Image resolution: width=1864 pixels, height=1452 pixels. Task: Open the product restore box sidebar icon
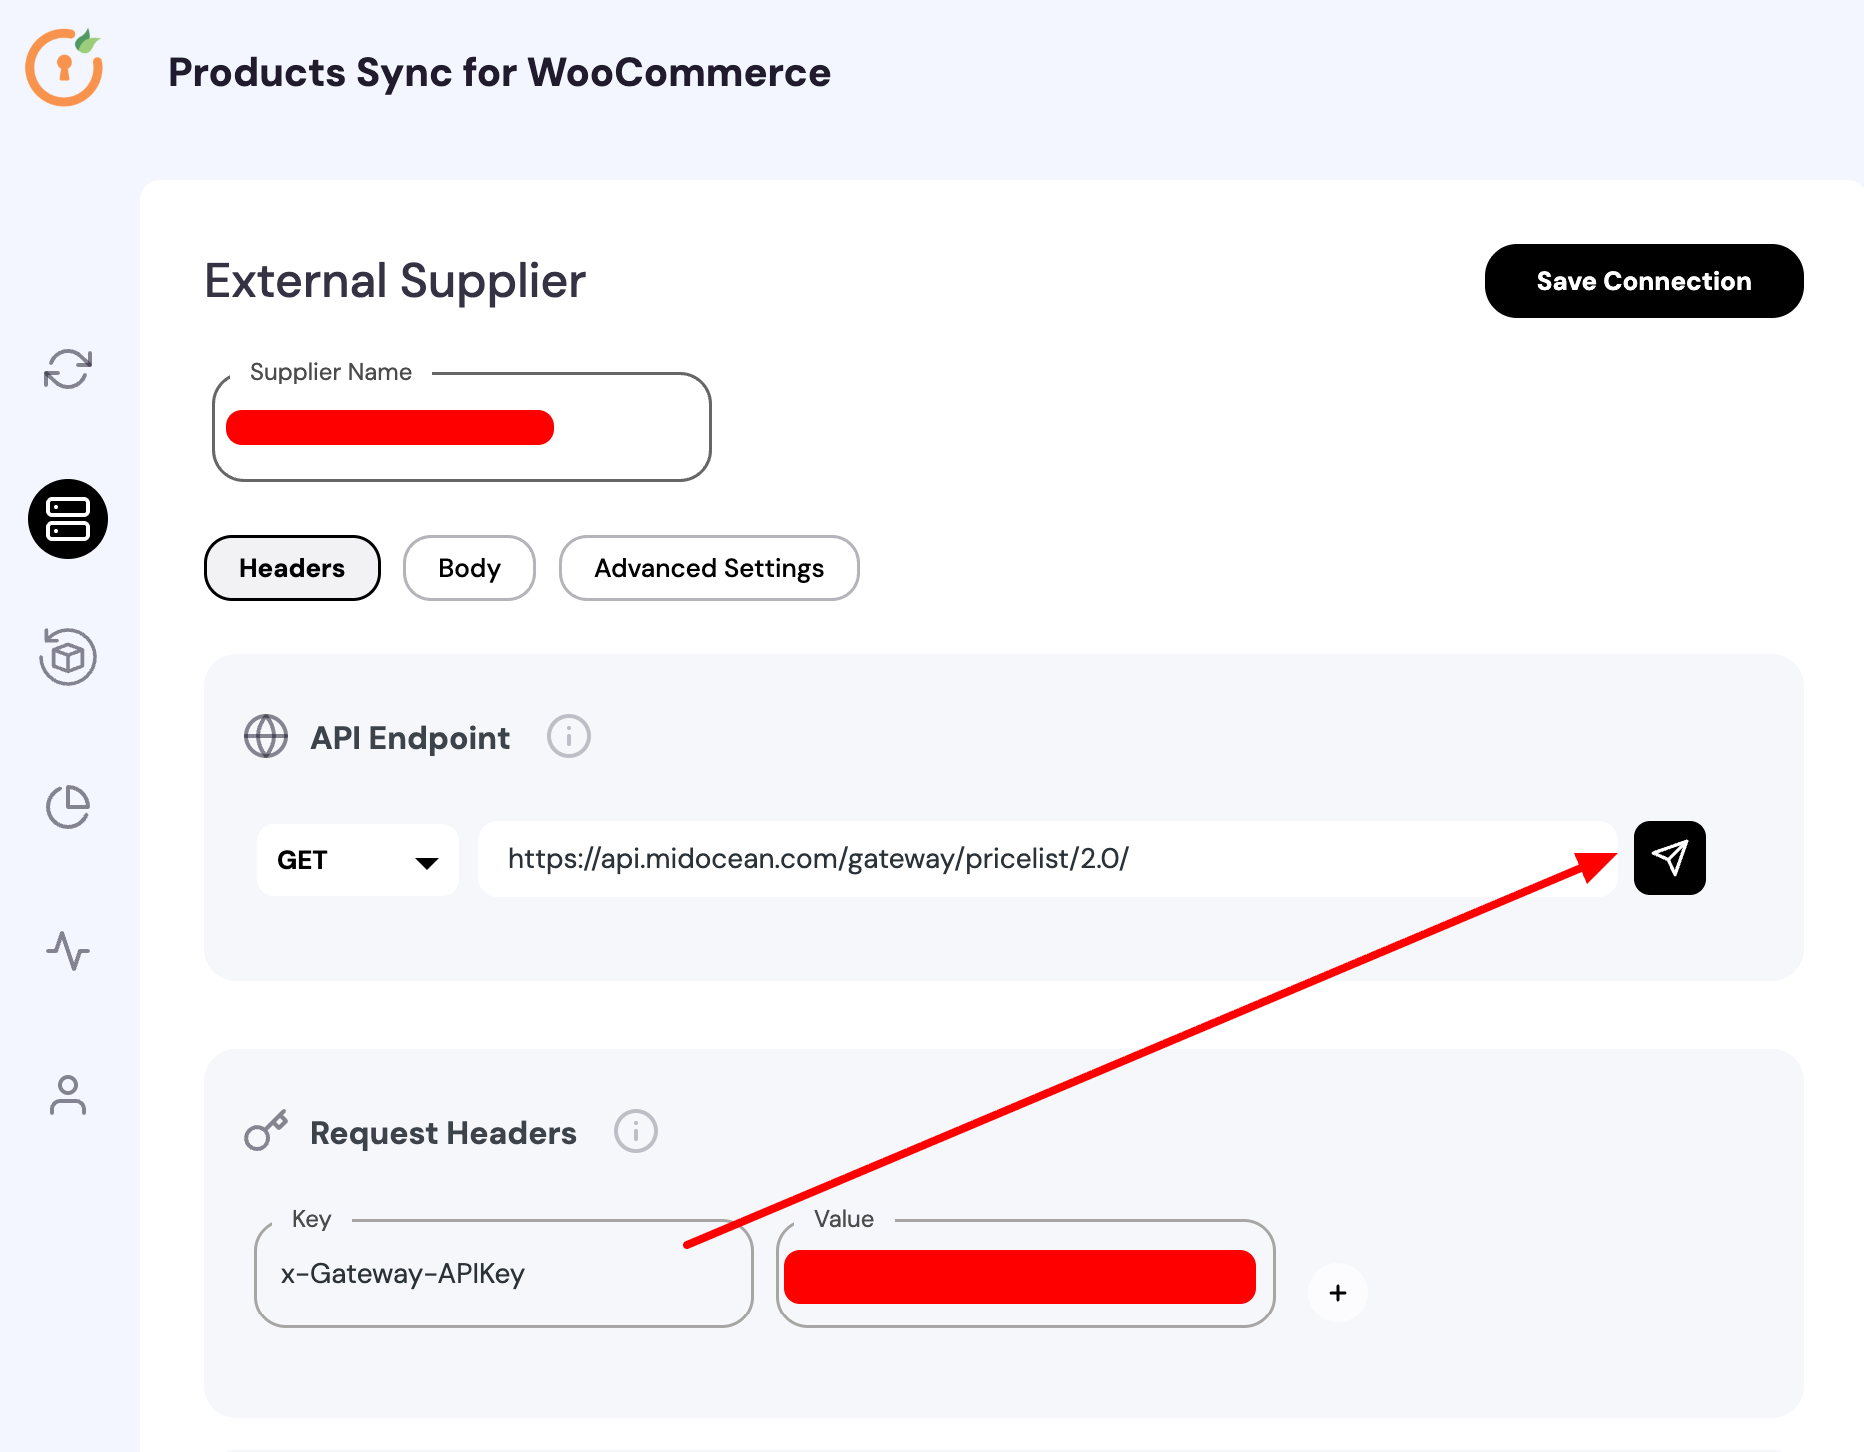point(68,657)
